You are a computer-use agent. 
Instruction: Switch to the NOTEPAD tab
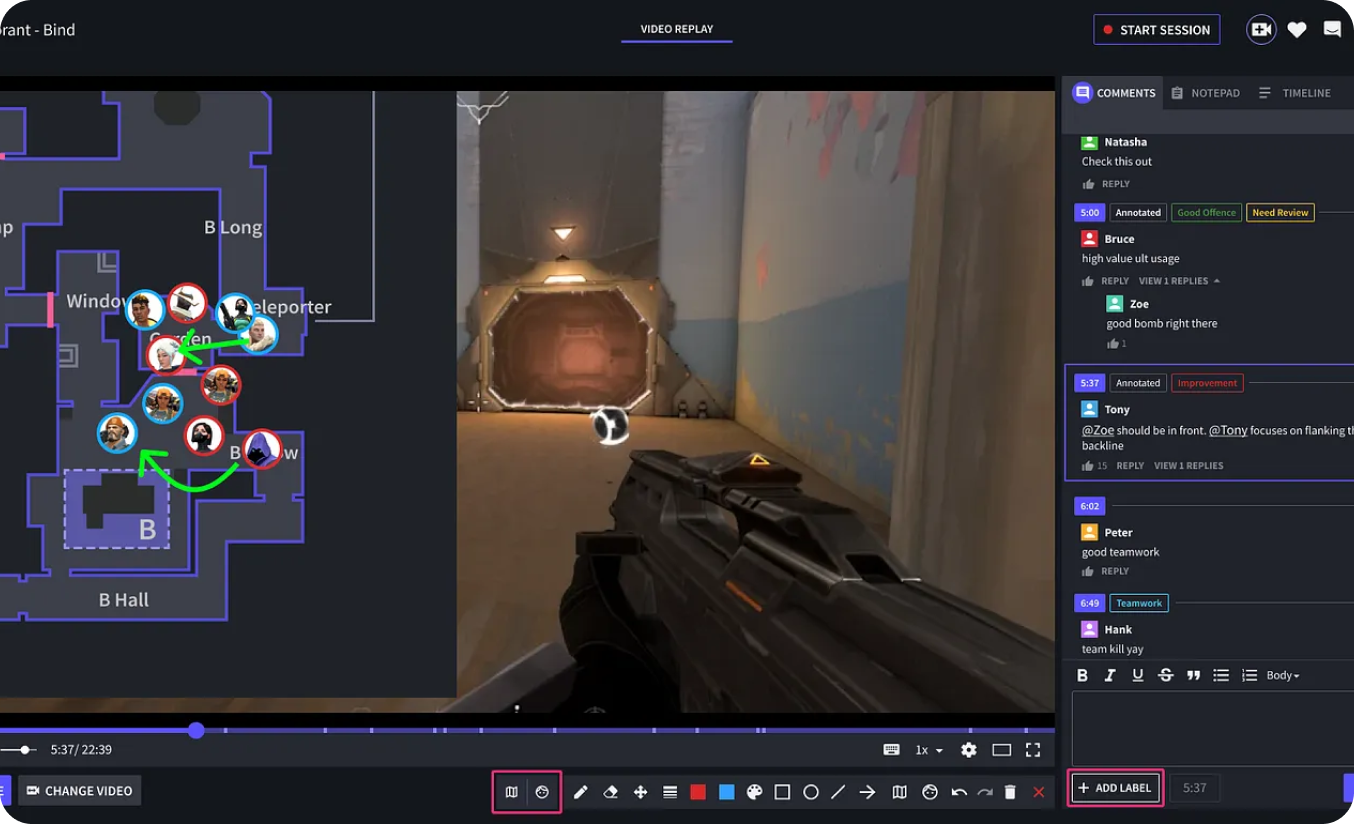coord(1206,92)
